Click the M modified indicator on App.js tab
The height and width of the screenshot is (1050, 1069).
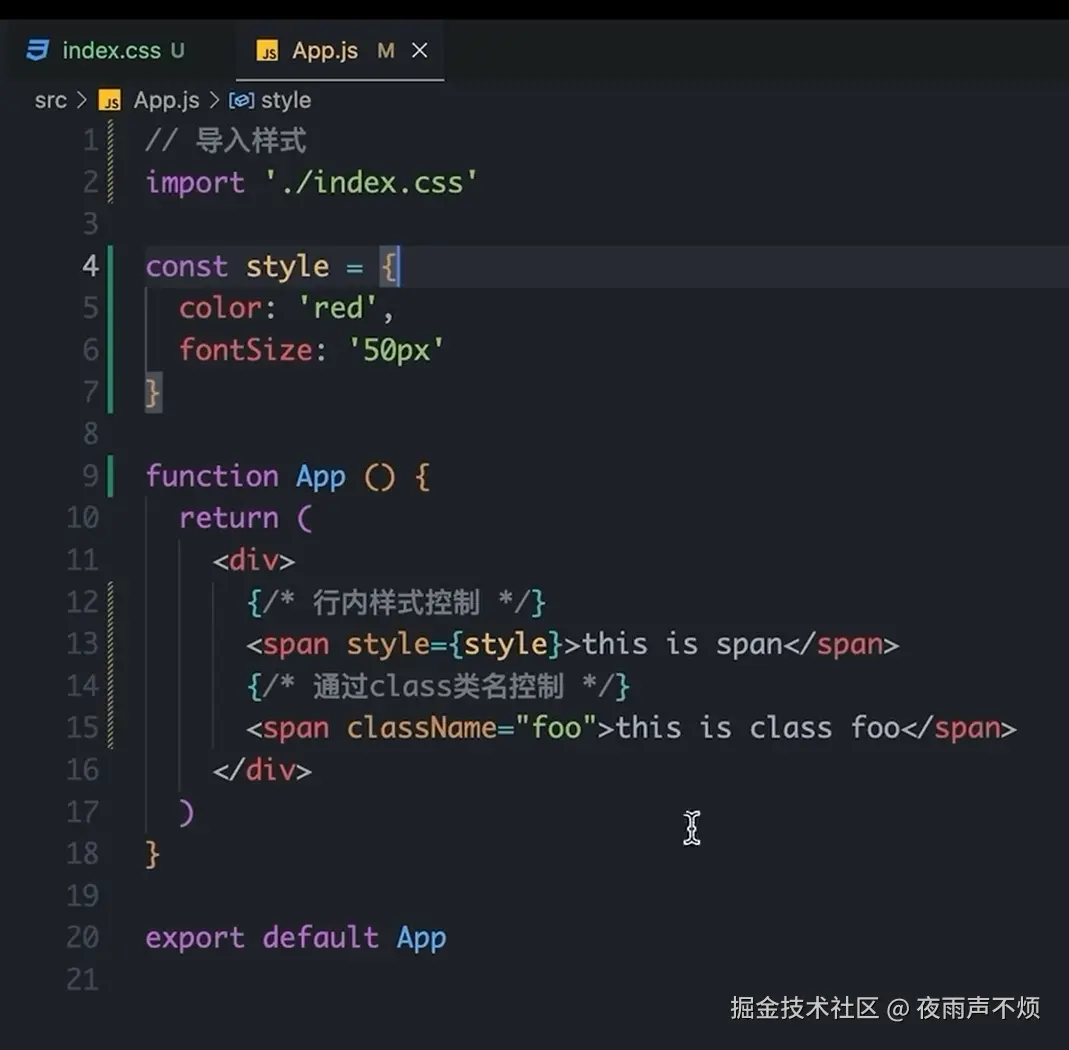386,50
